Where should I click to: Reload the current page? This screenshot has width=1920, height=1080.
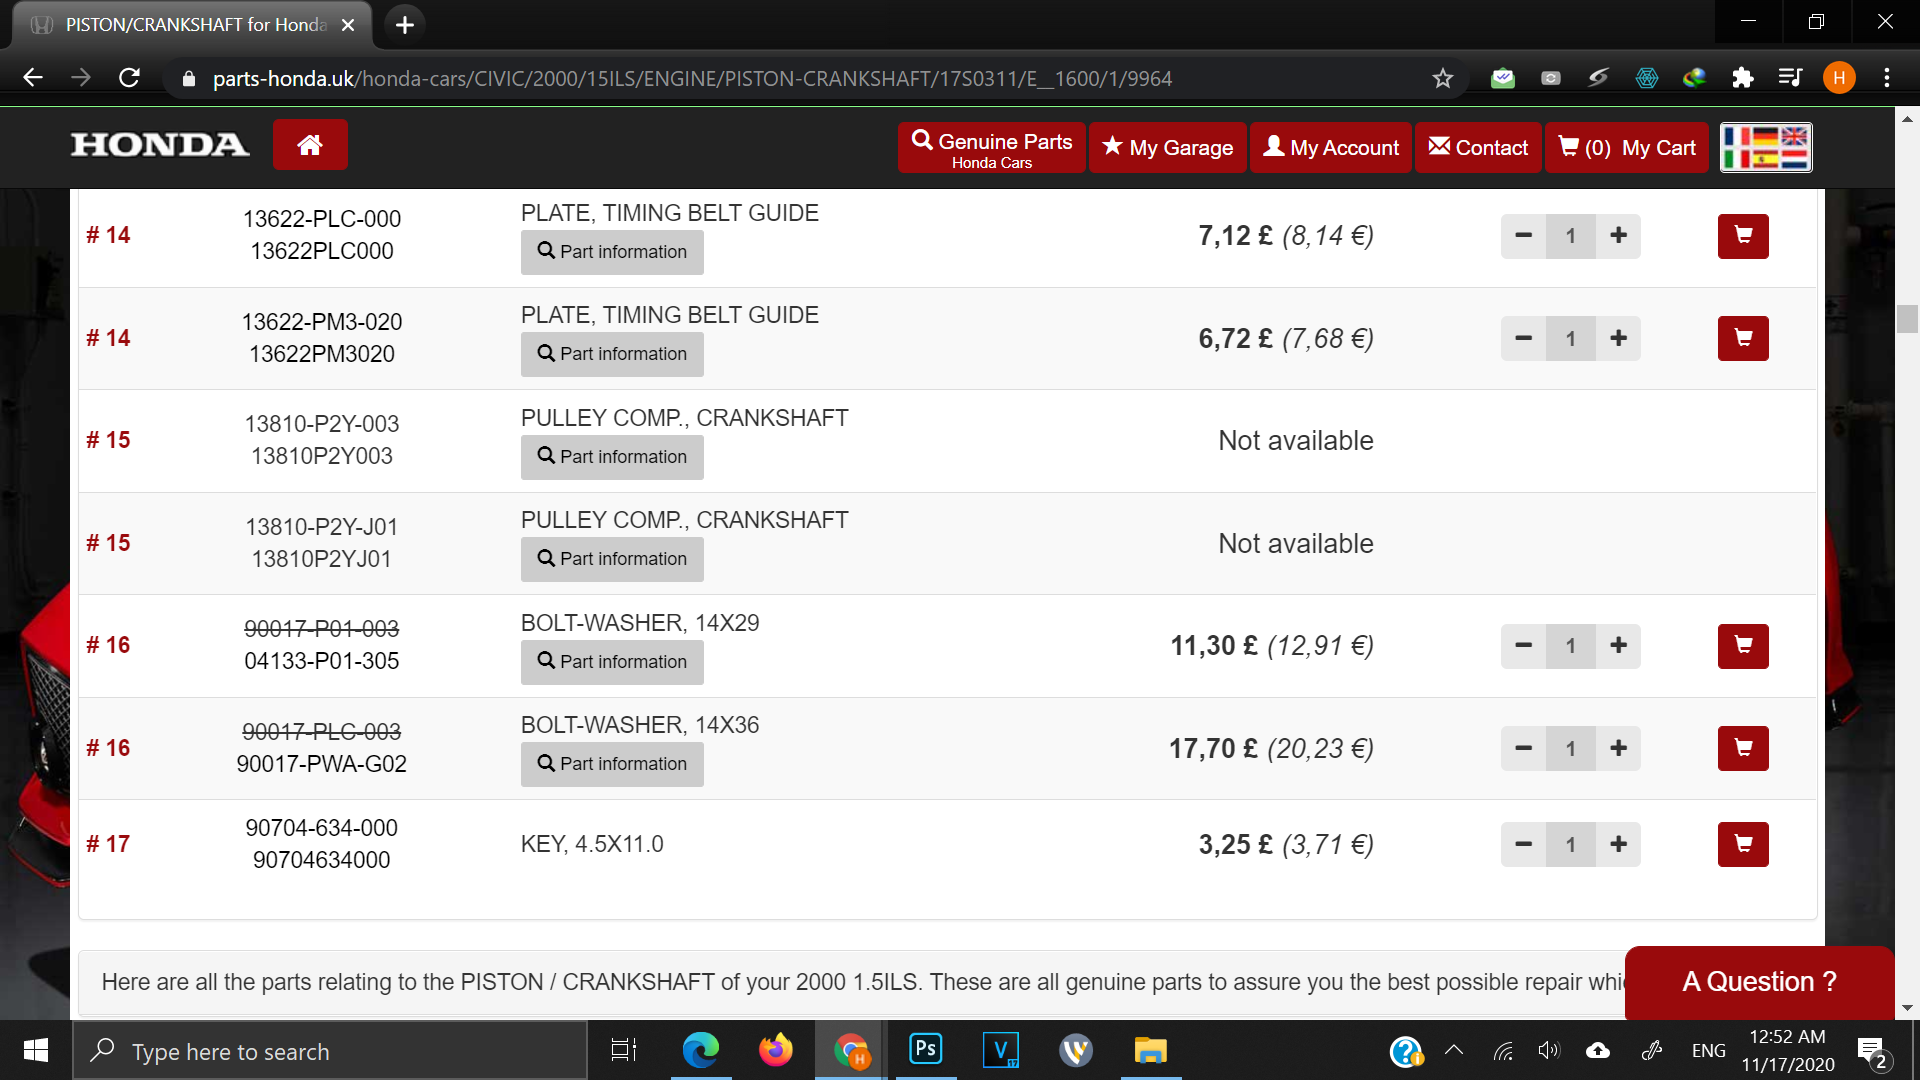click(x=129, y=78)
